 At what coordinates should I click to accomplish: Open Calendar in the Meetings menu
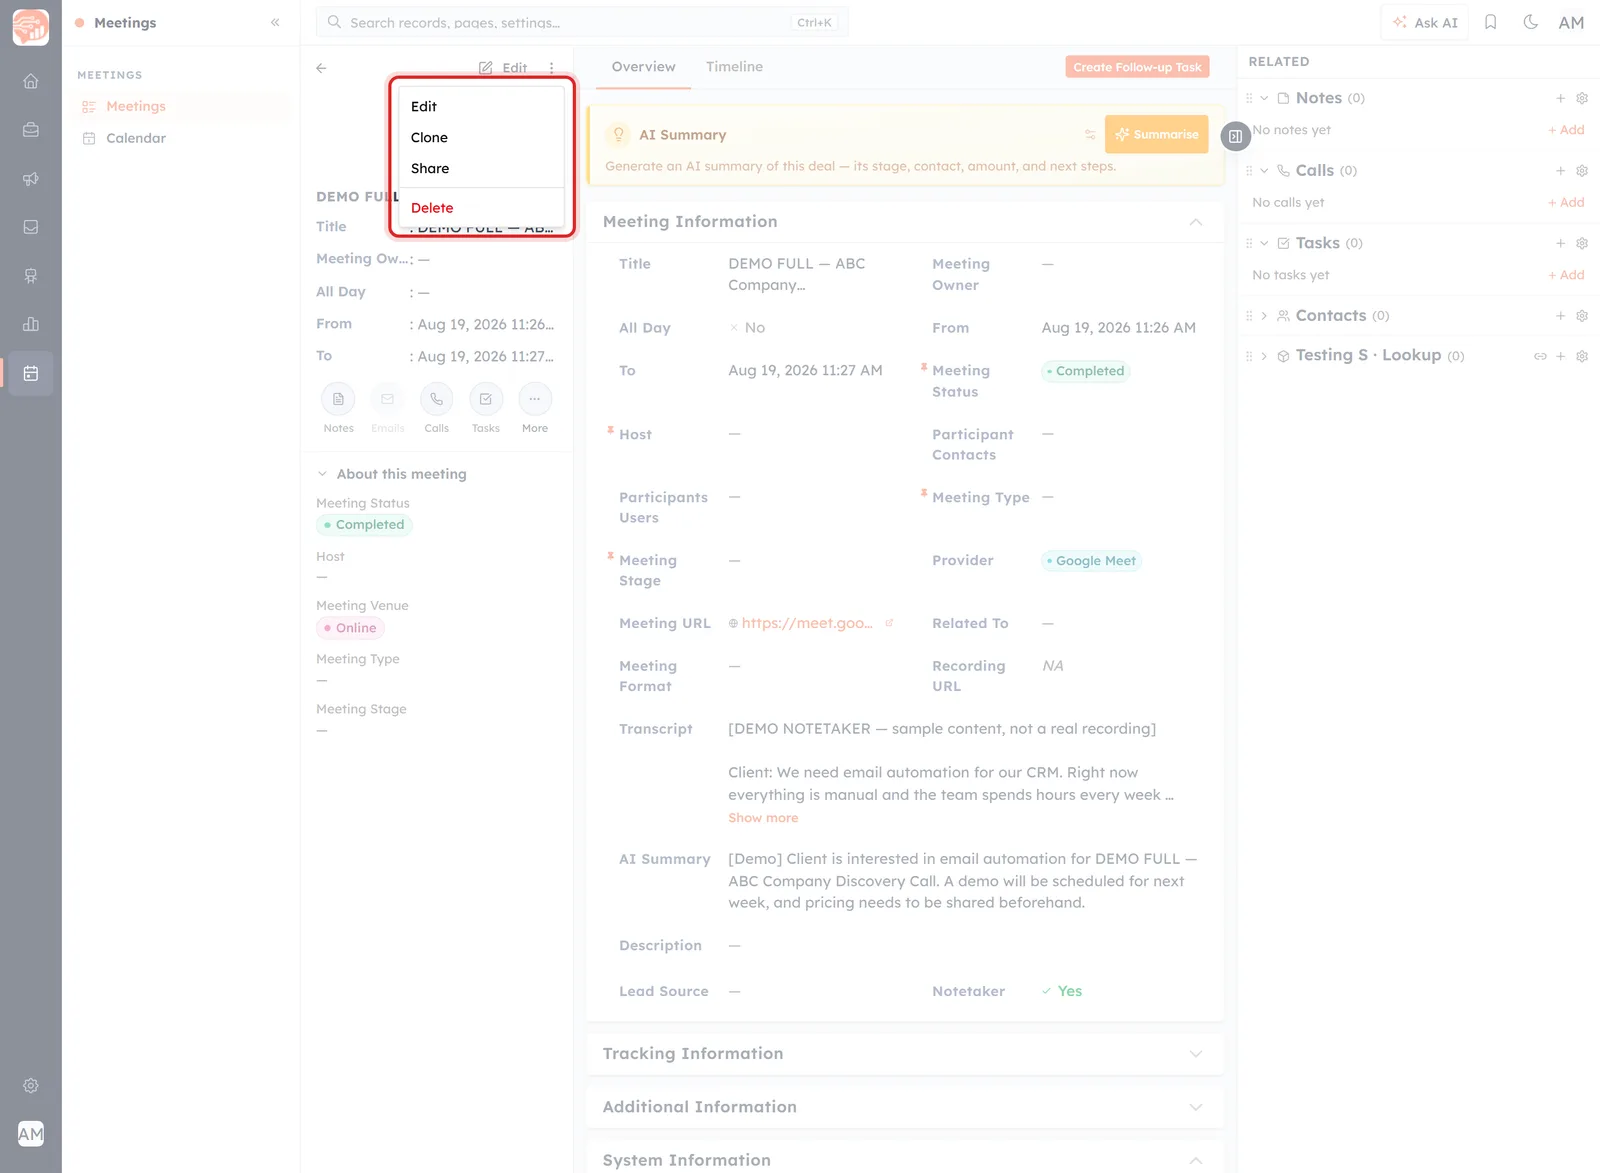pyautogui.click(x=136, y=138)
